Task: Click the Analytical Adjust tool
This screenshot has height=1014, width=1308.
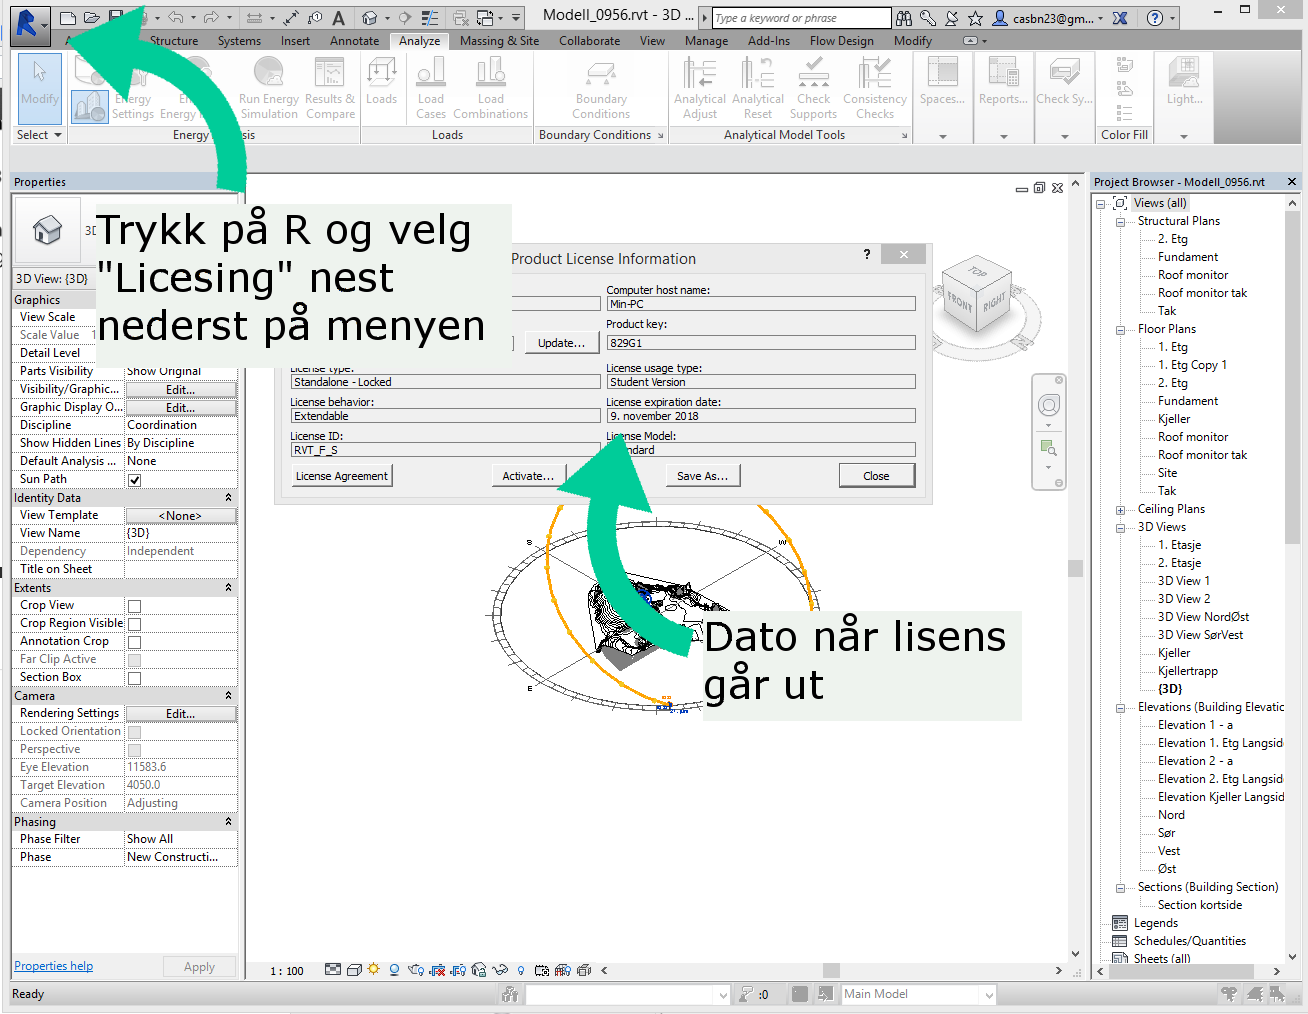Action: tap(700, 88)
